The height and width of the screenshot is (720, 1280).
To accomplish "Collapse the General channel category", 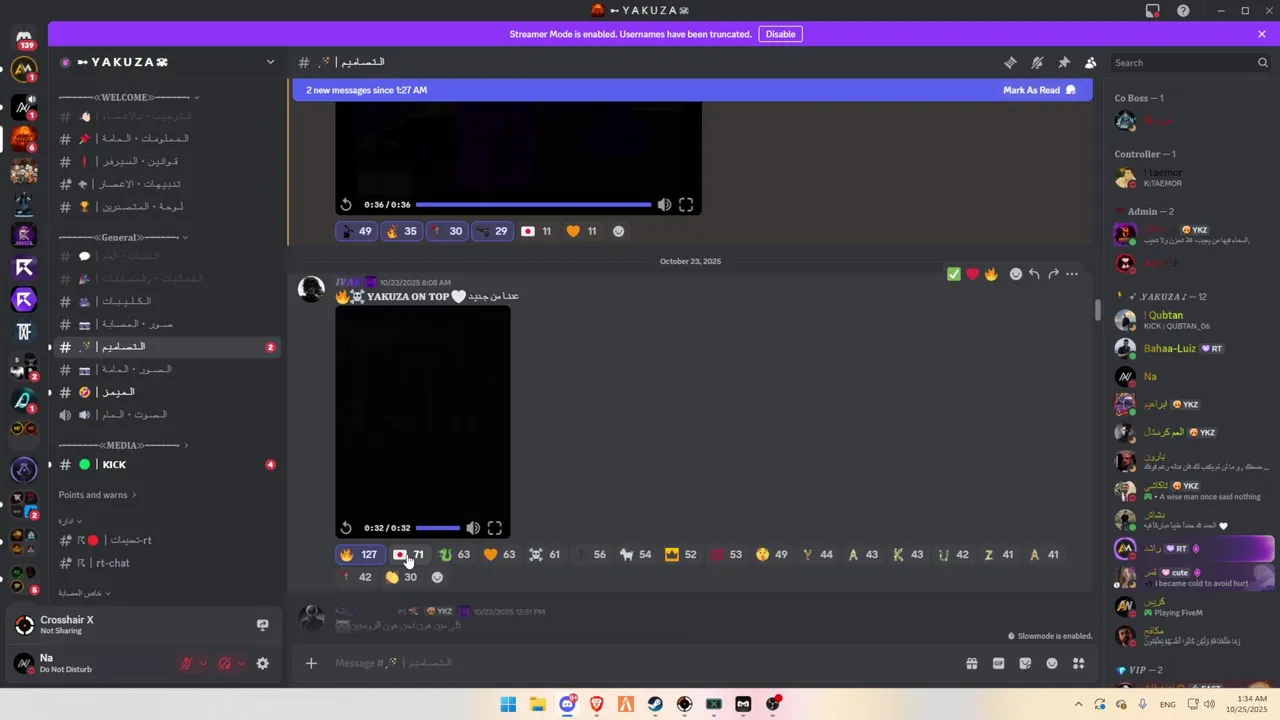I will [x=123, y=237].
